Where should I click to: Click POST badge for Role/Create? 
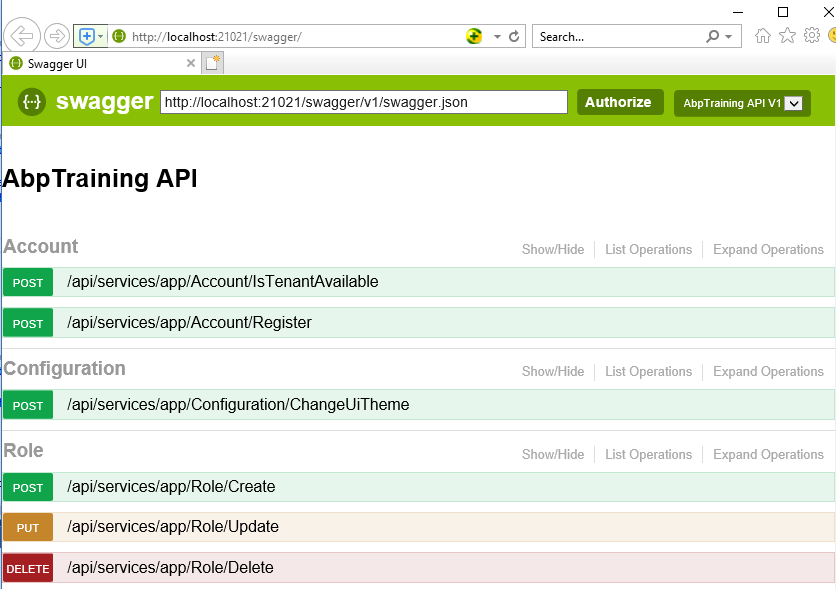point(28,487)
